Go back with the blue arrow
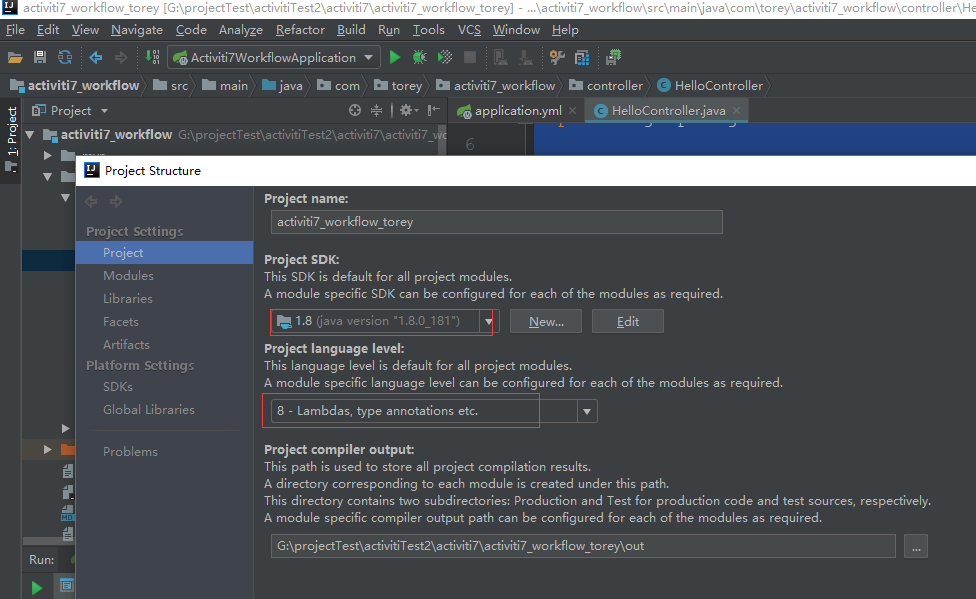The width and height of the screenshot is (976, 599). coord(96,57)
